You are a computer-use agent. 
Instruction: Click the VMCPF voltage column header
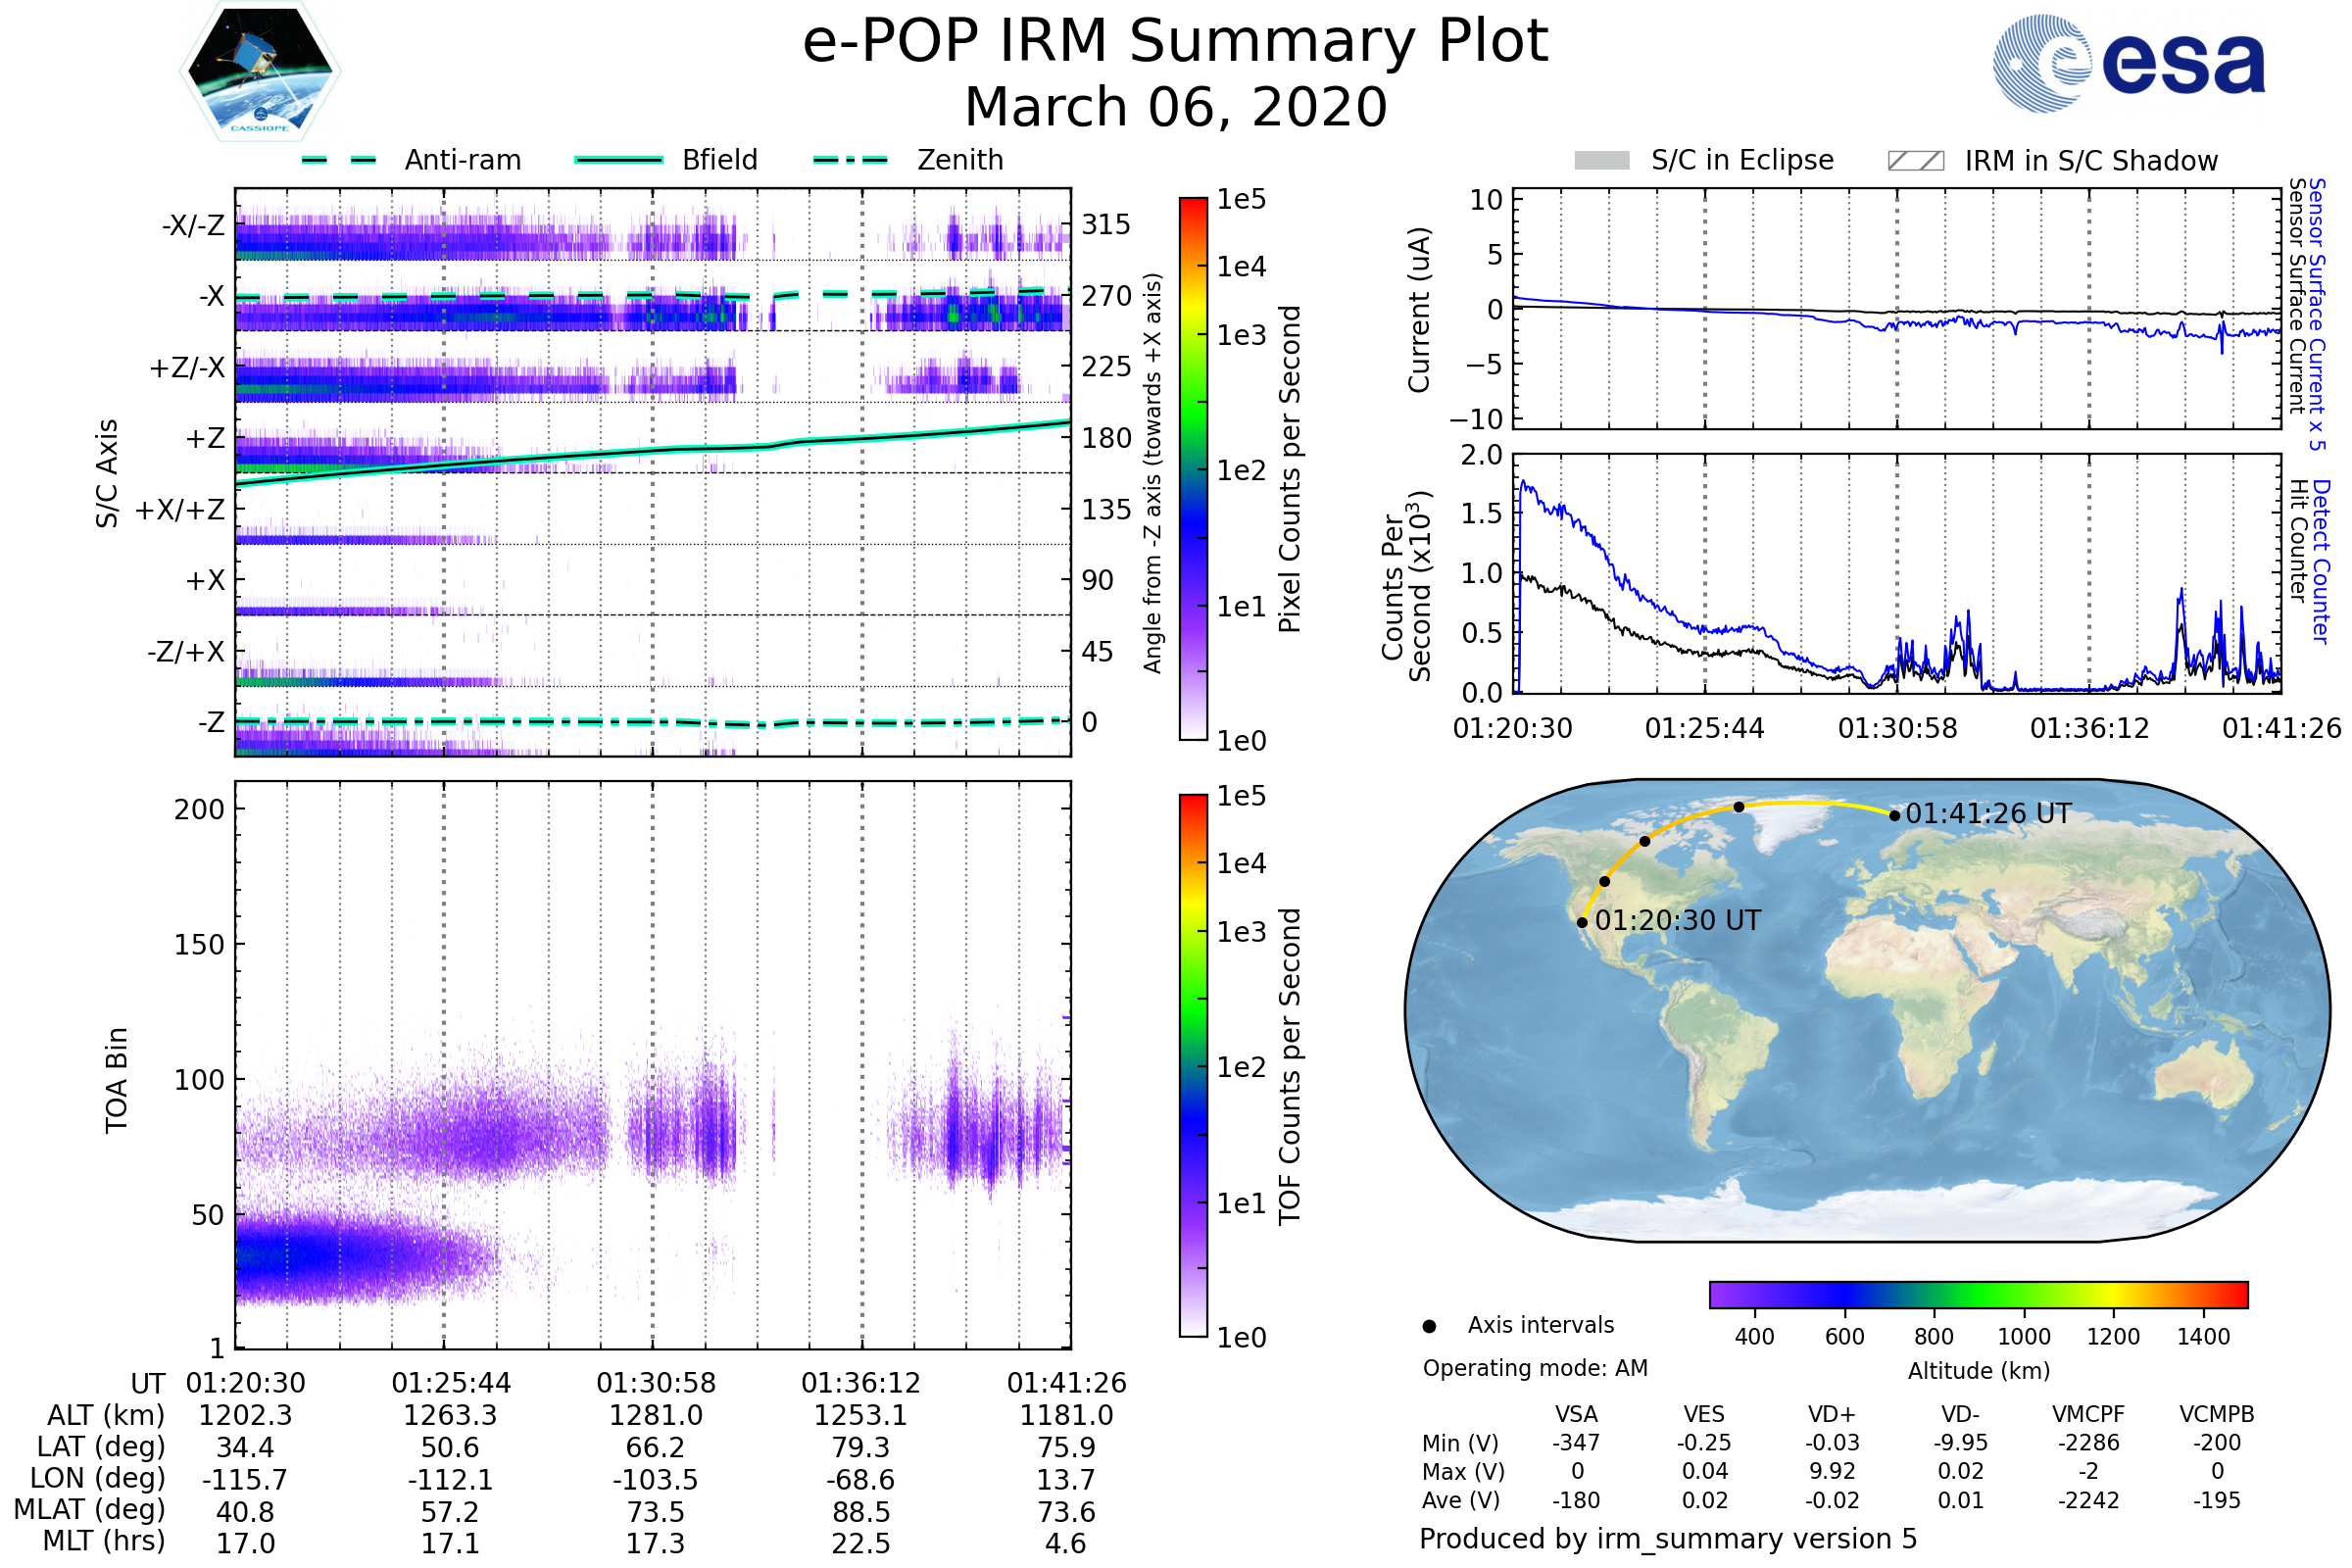pos(2088,1414)
